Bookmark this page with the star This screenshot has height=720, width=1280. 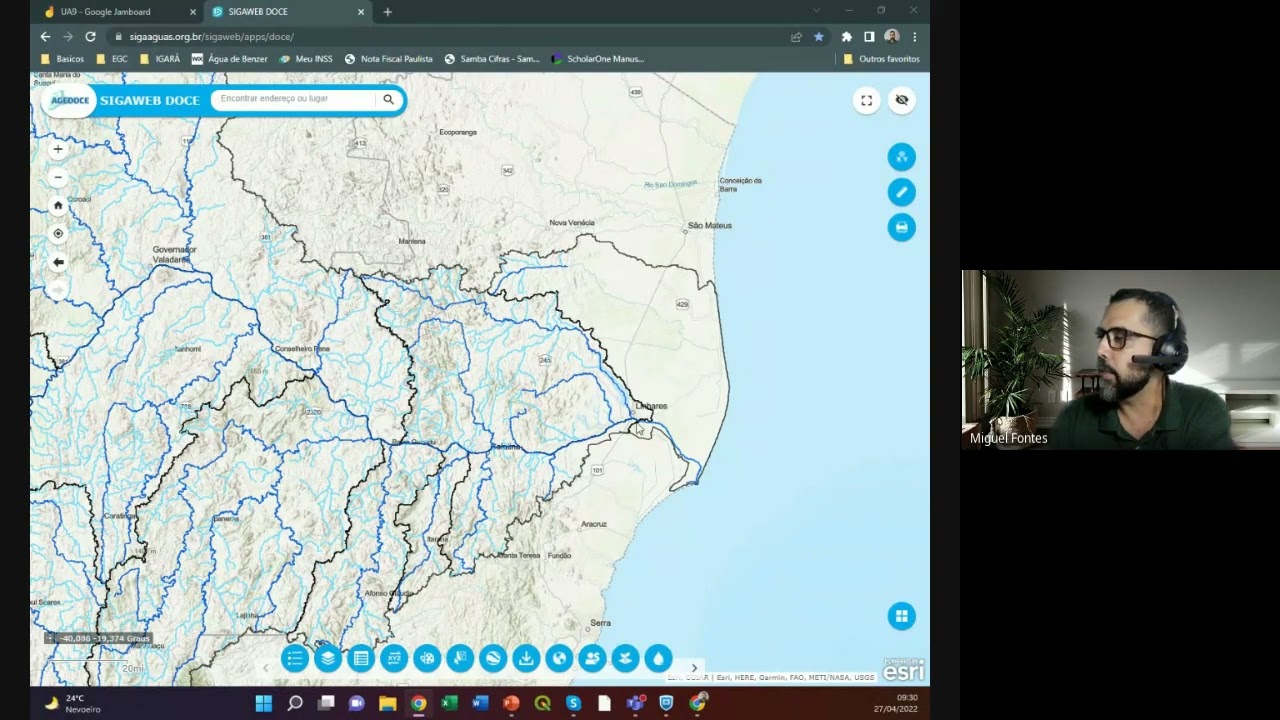(x=819, y=37)
